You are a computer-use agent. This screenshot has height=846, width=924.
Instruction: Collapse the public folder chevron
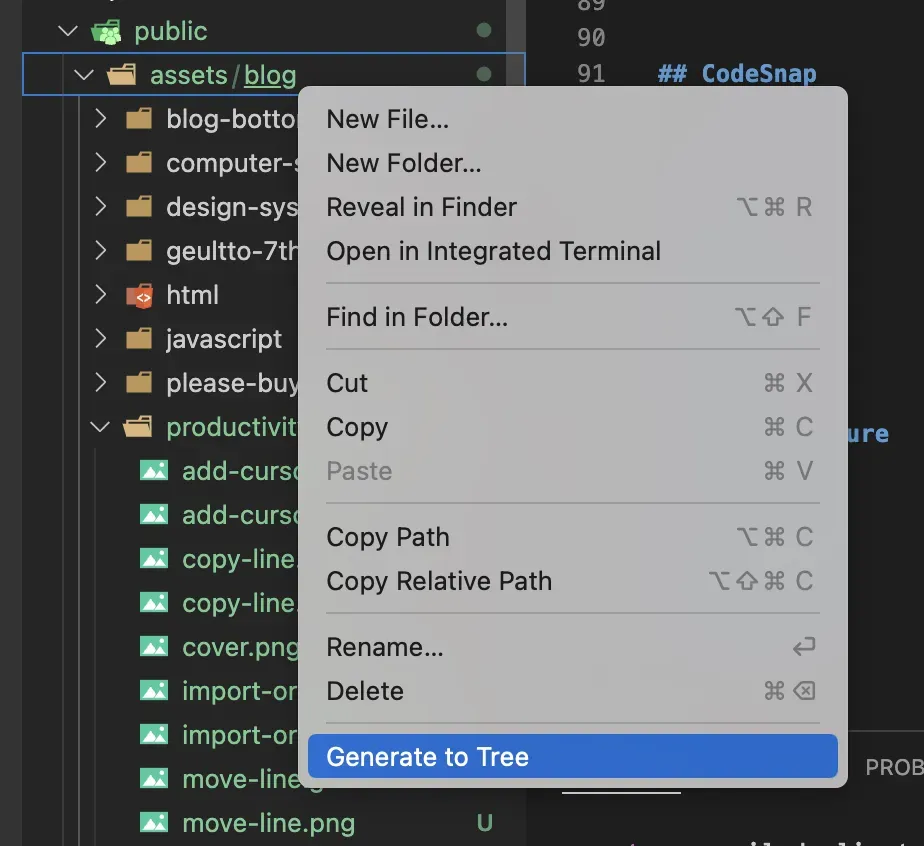tap(67, 30)
